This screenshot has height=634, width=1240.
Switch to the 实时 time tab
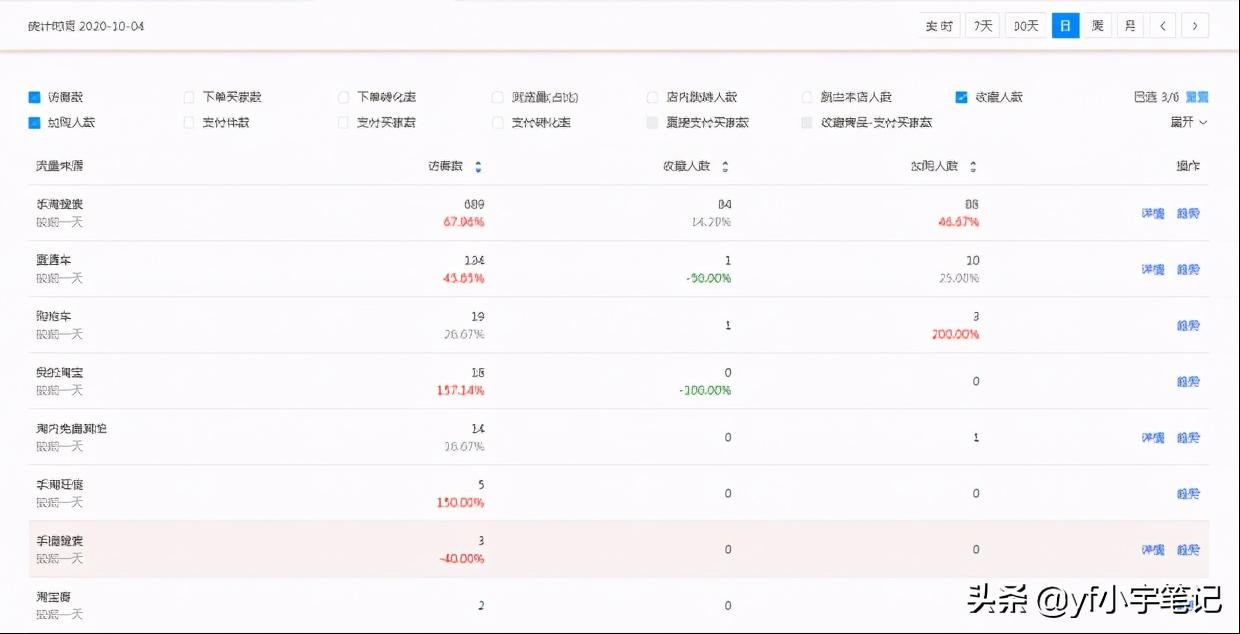(x=938, y=25)
